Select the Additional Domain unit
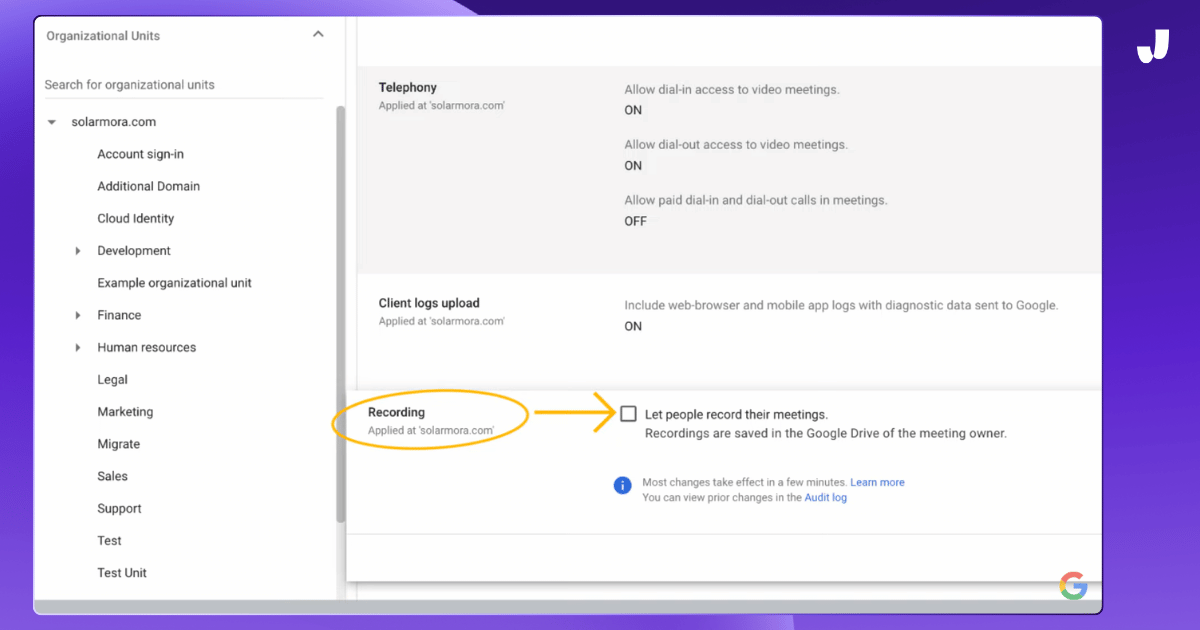This screenshot has width=1200, height=630. click(x=148, y=186)
